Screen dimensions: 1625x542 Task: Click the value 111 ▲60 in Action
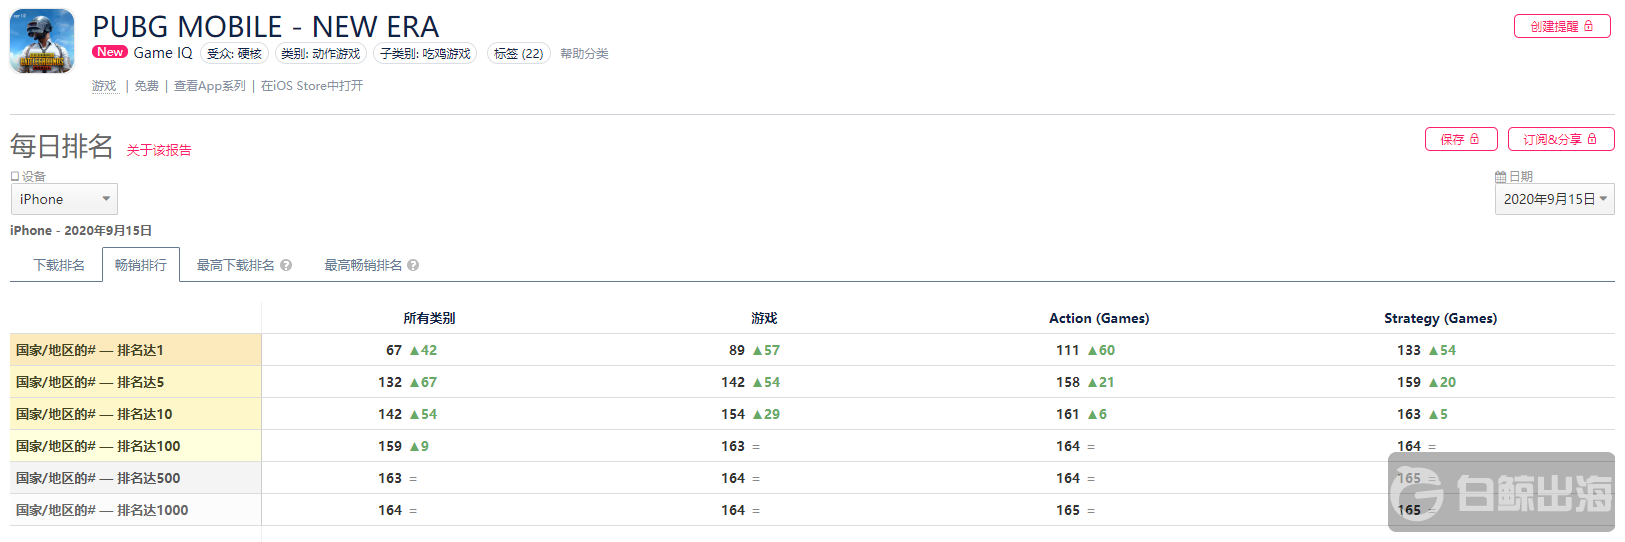(1085, 350)
